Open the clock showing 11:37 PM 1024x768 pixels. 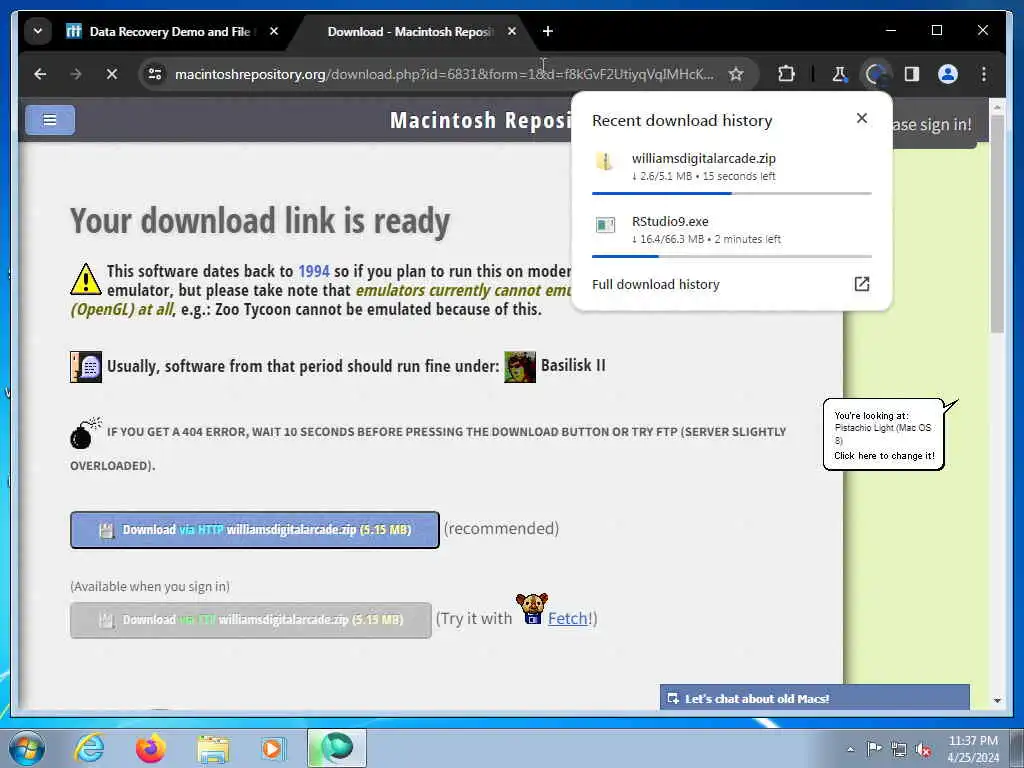973,749
